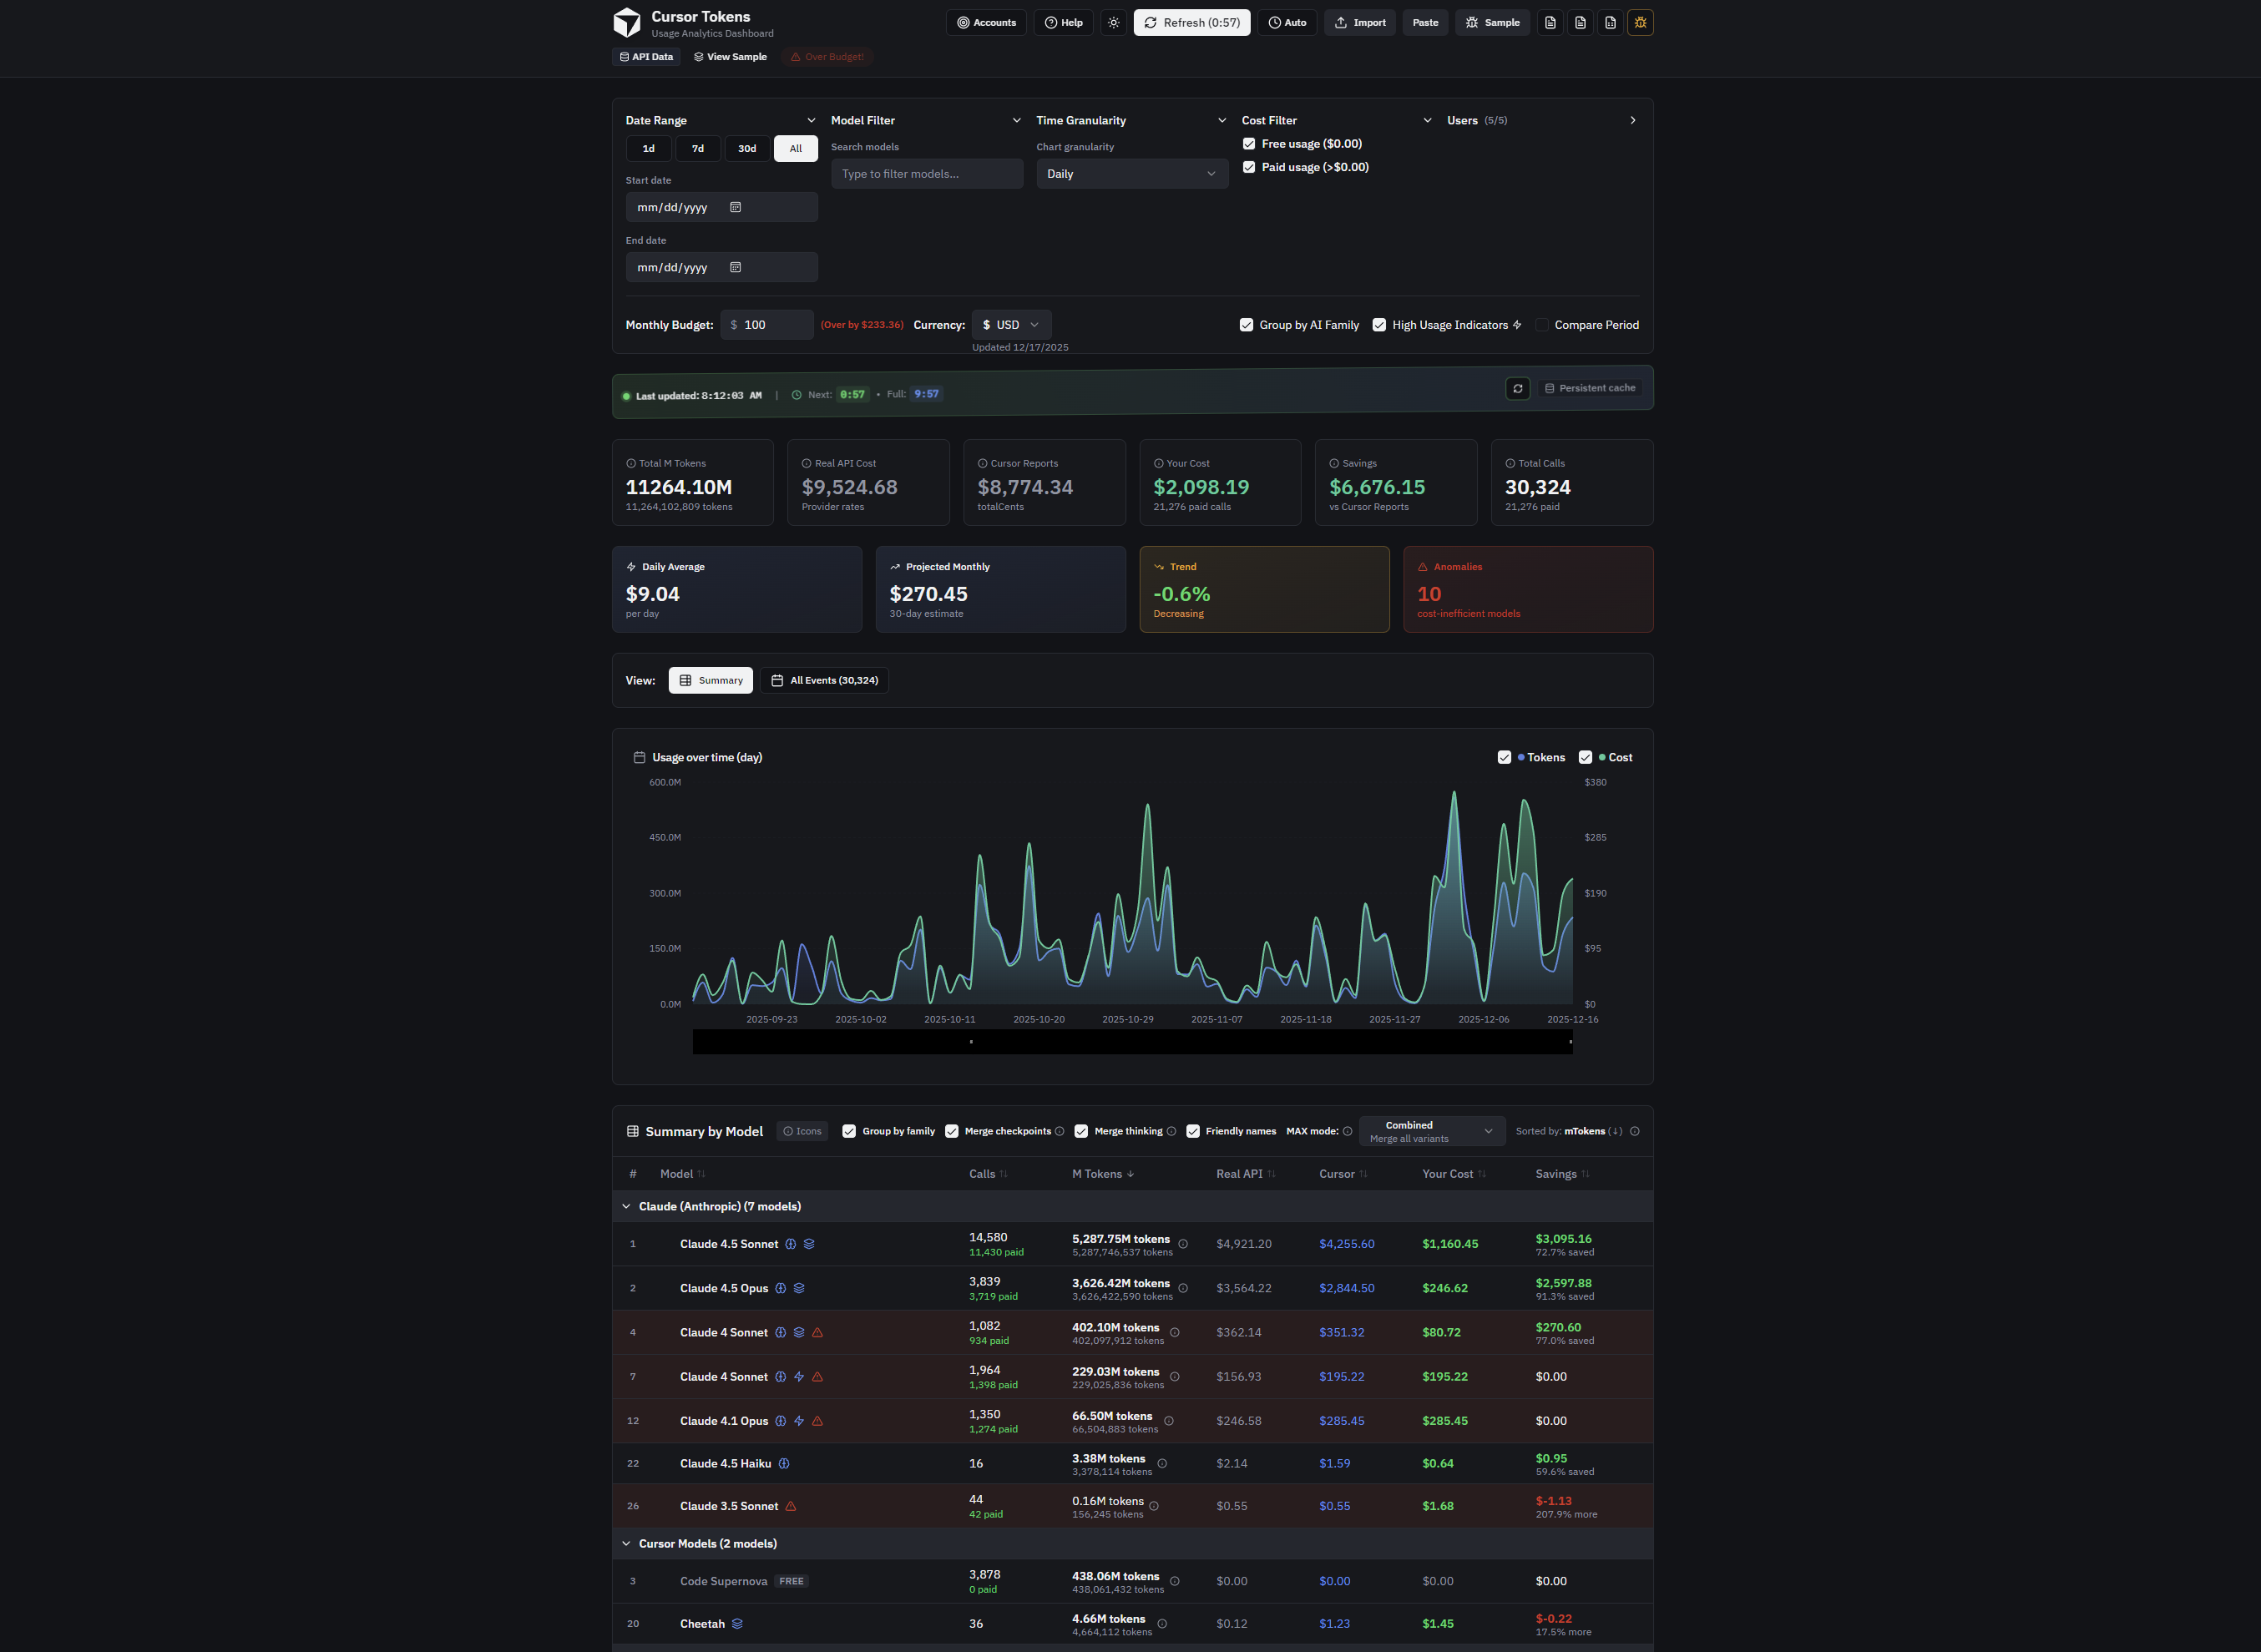Click the Accounts target icon button
2261x1652 pixels.
986,22
